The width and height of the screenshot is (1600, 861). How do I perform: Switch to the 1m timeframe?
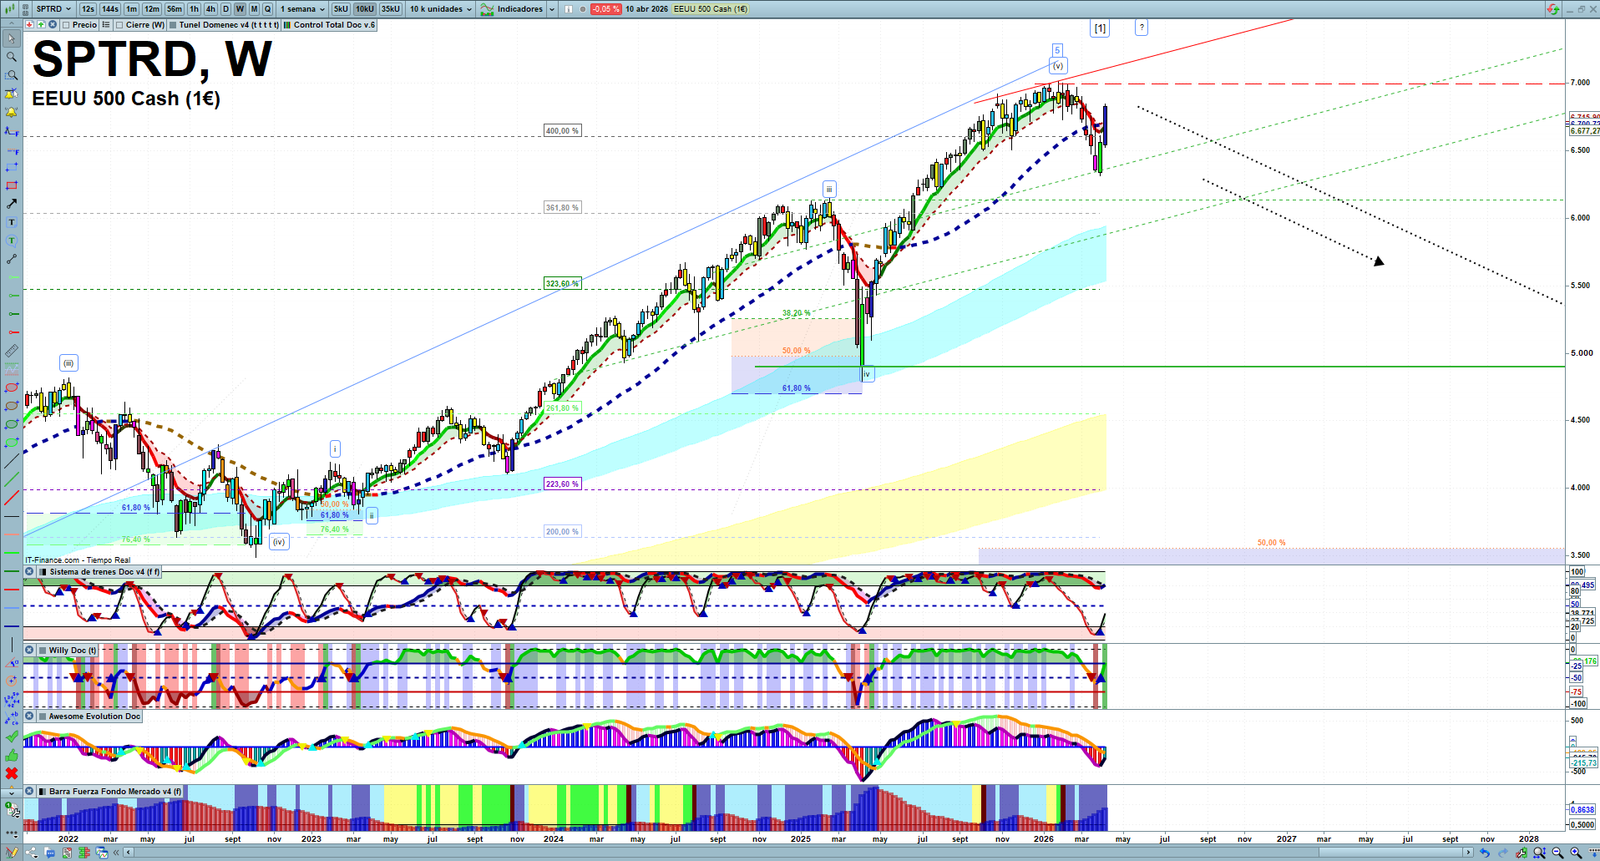pyautogui.click(x=131, y=9)
